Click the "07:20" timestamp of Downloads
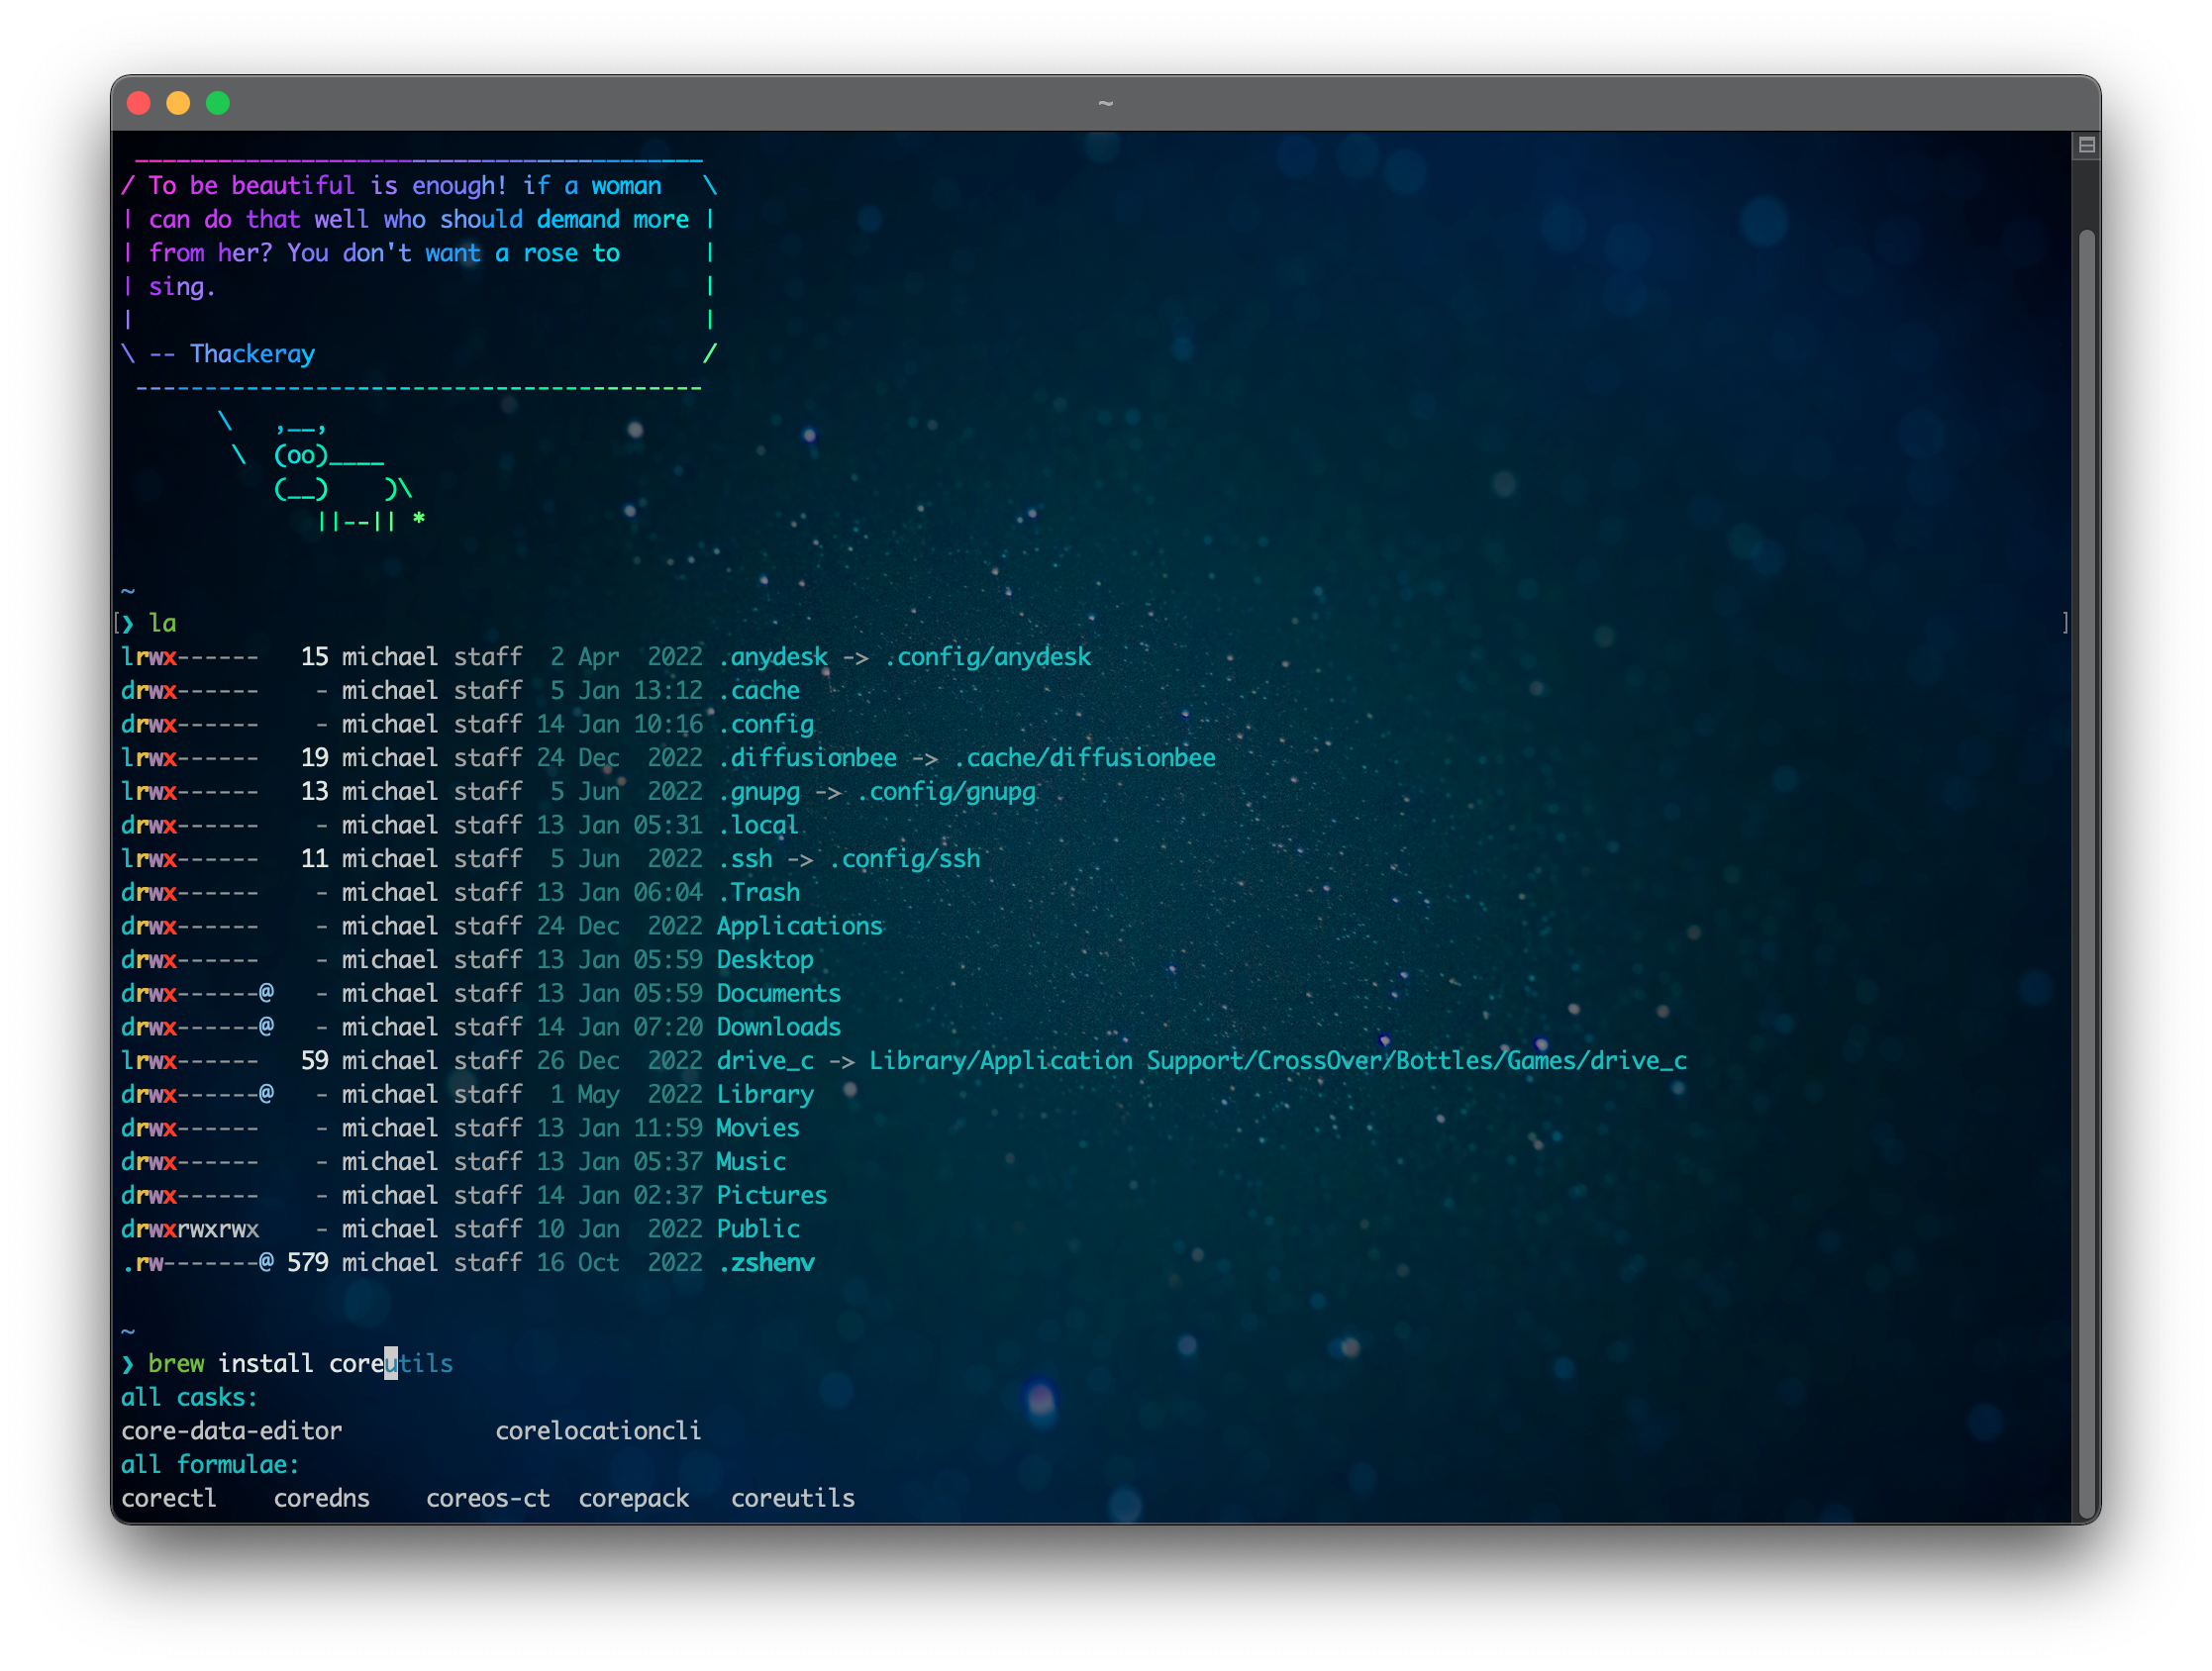 (x=668, y=1027)
